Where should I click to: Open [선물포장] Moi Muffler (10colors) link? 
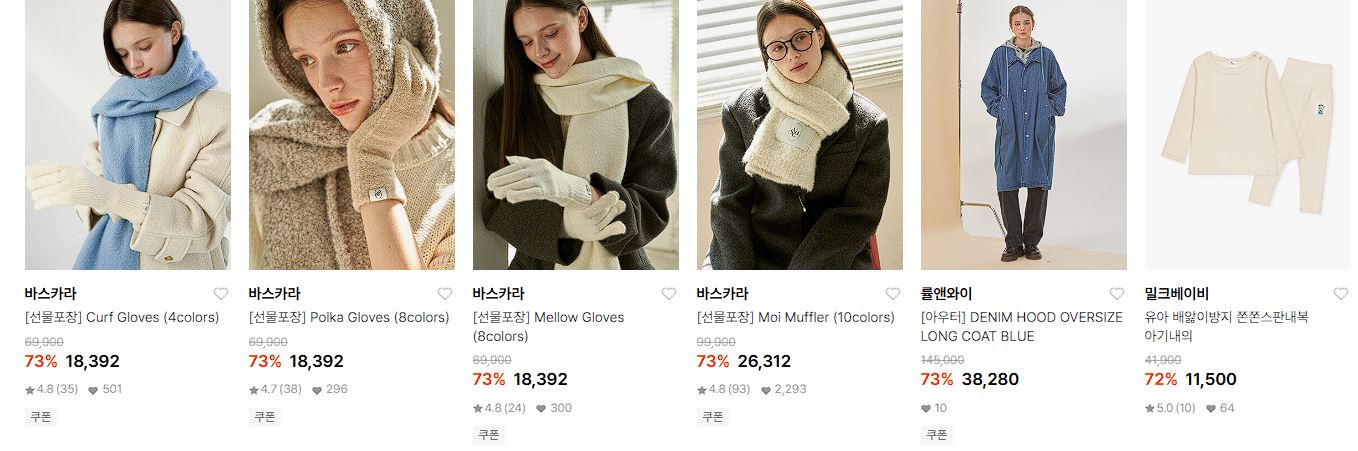point(796,317)
